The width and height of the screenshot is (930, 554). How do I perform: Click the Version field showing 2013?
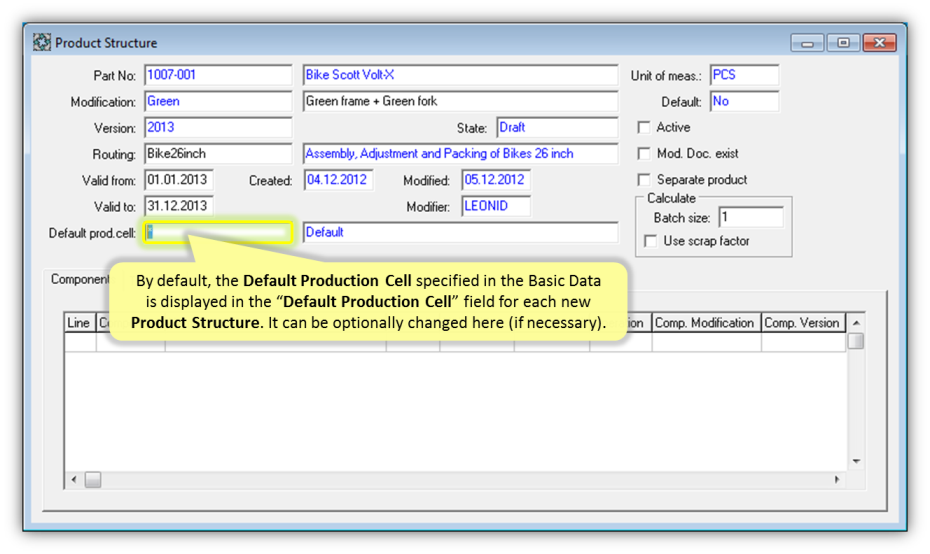218,128
